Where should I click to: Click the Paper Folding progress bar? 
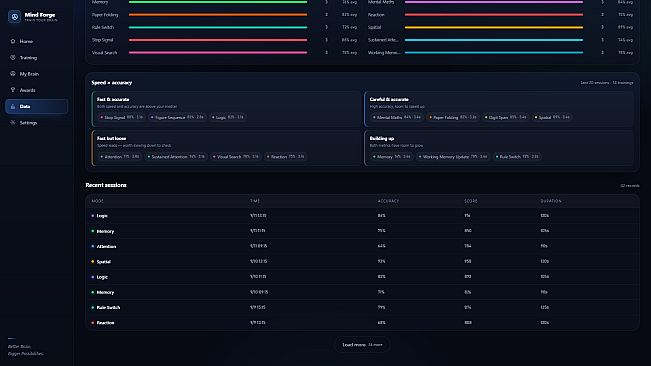218,15
